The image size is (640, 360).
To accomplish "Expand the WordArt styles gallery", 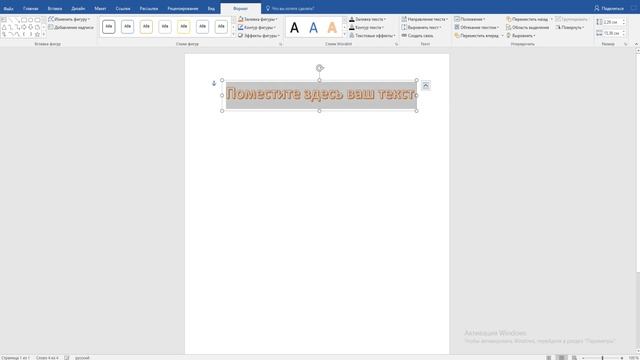I will (x=344, y=35).
